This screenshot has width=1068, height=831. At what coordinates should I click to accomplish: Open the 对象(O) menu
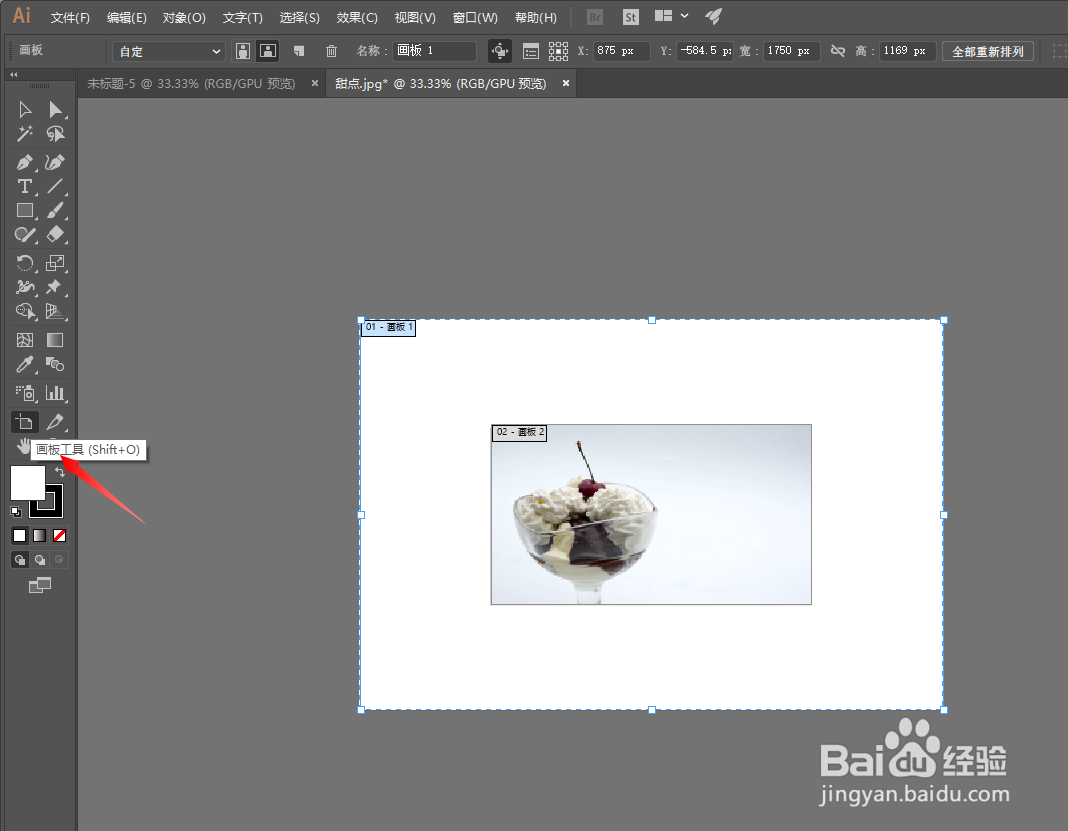click(x=184, y=17)
